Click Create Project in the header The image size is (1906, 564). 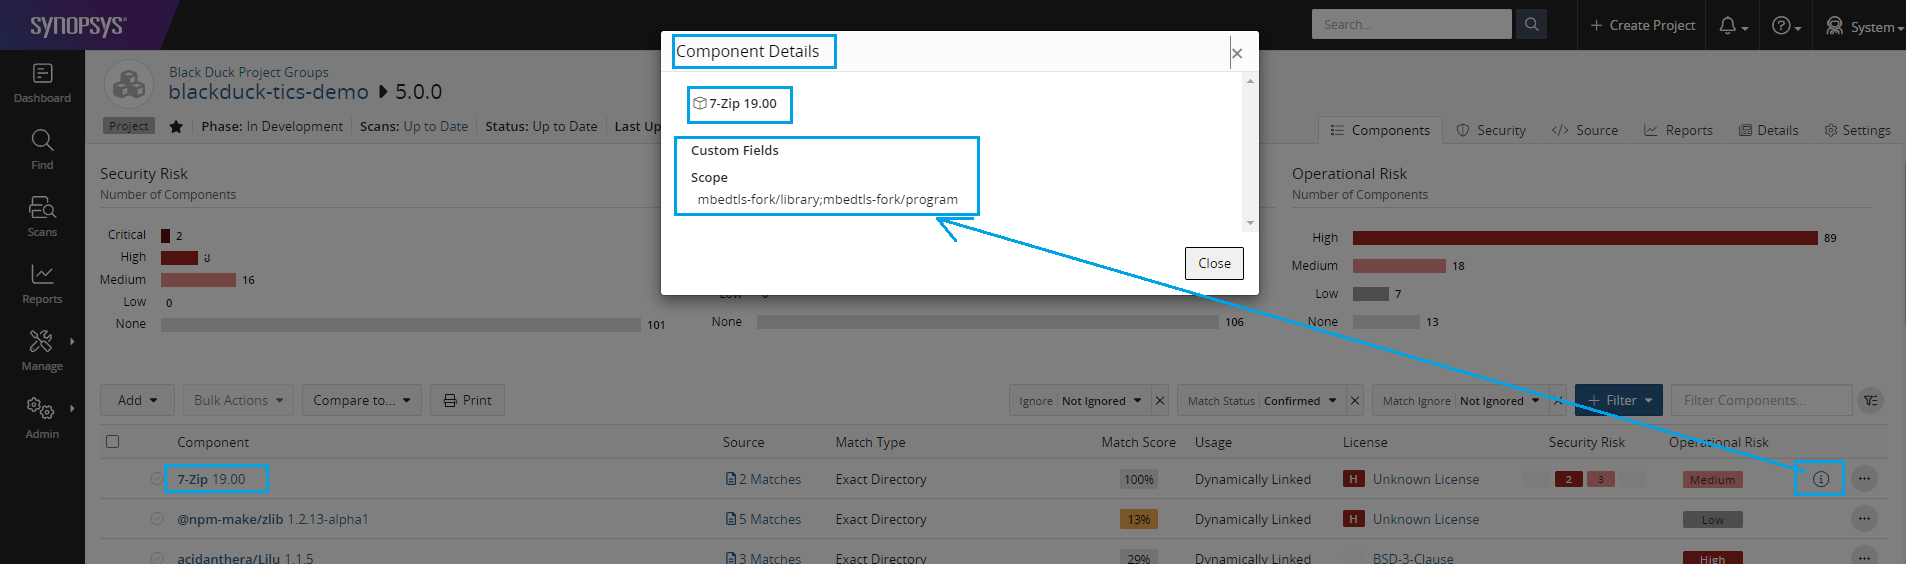pos(1642,25)
